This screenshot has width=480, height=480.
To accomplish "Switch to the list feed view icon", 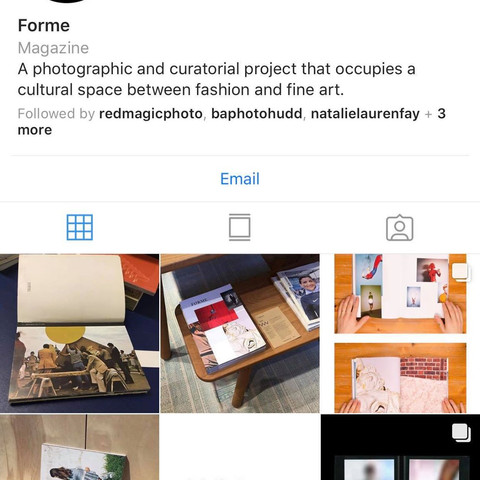I will click(x=240, y=227).
